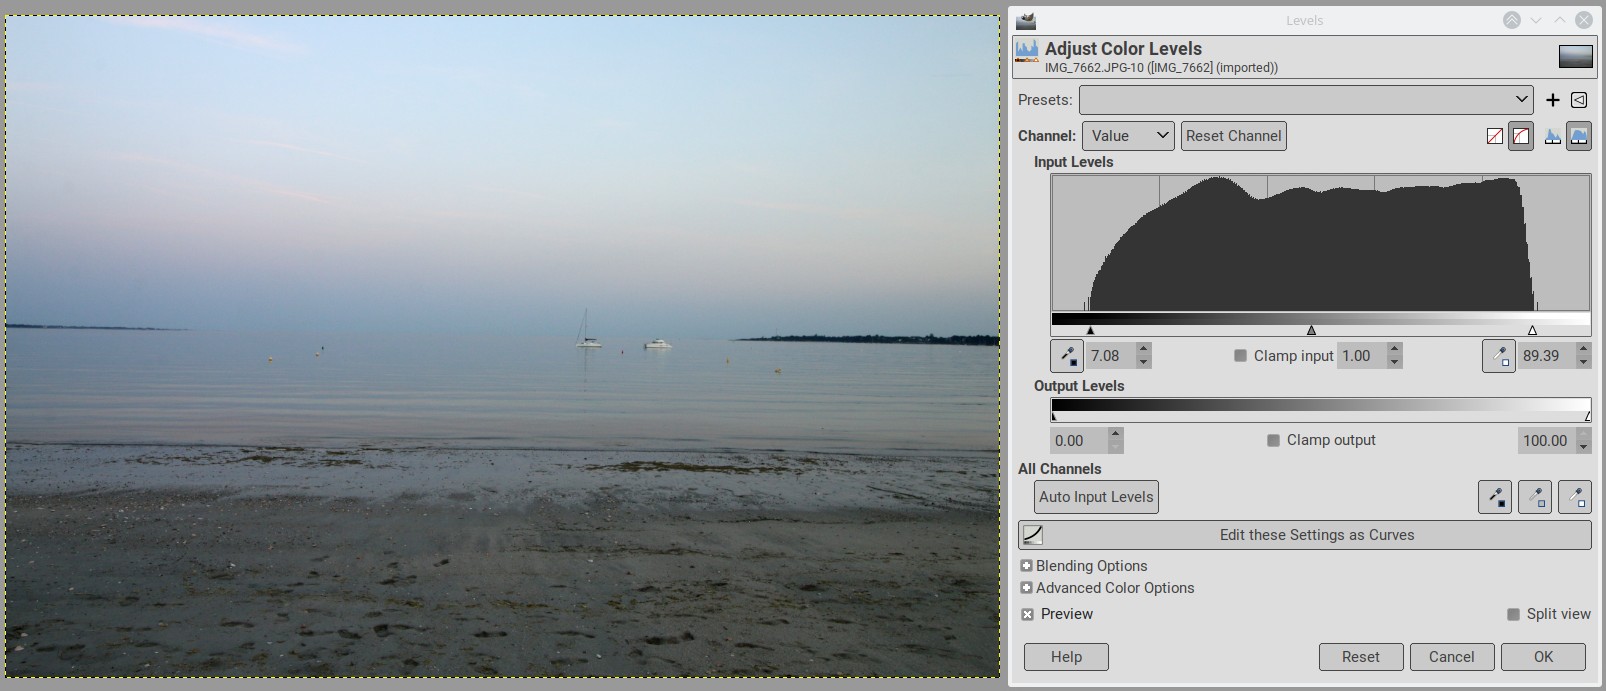Click the layer preview thumbnail in dialog header
The width and height of the screenshot is (1606, 691).
coord(1576,56)
